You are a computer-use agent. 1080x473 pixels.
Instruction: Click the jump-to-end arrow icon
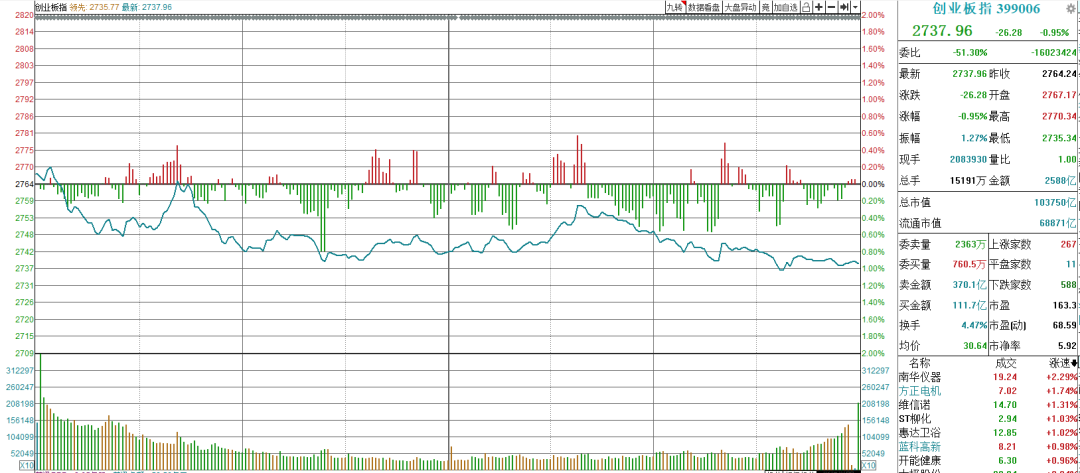pos(844,7)
